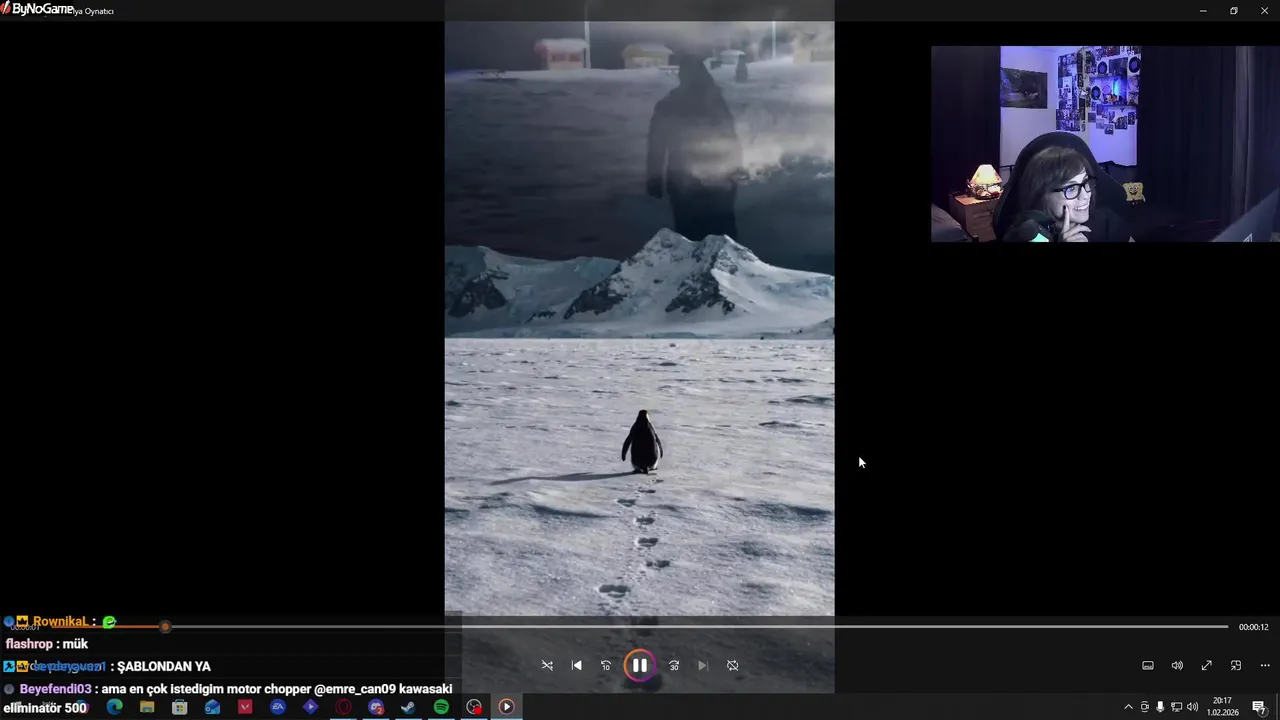The height and width of the screenshot is (720, 1280).
Task: Show hidden system tray icons
Action: coord(1129,707)
